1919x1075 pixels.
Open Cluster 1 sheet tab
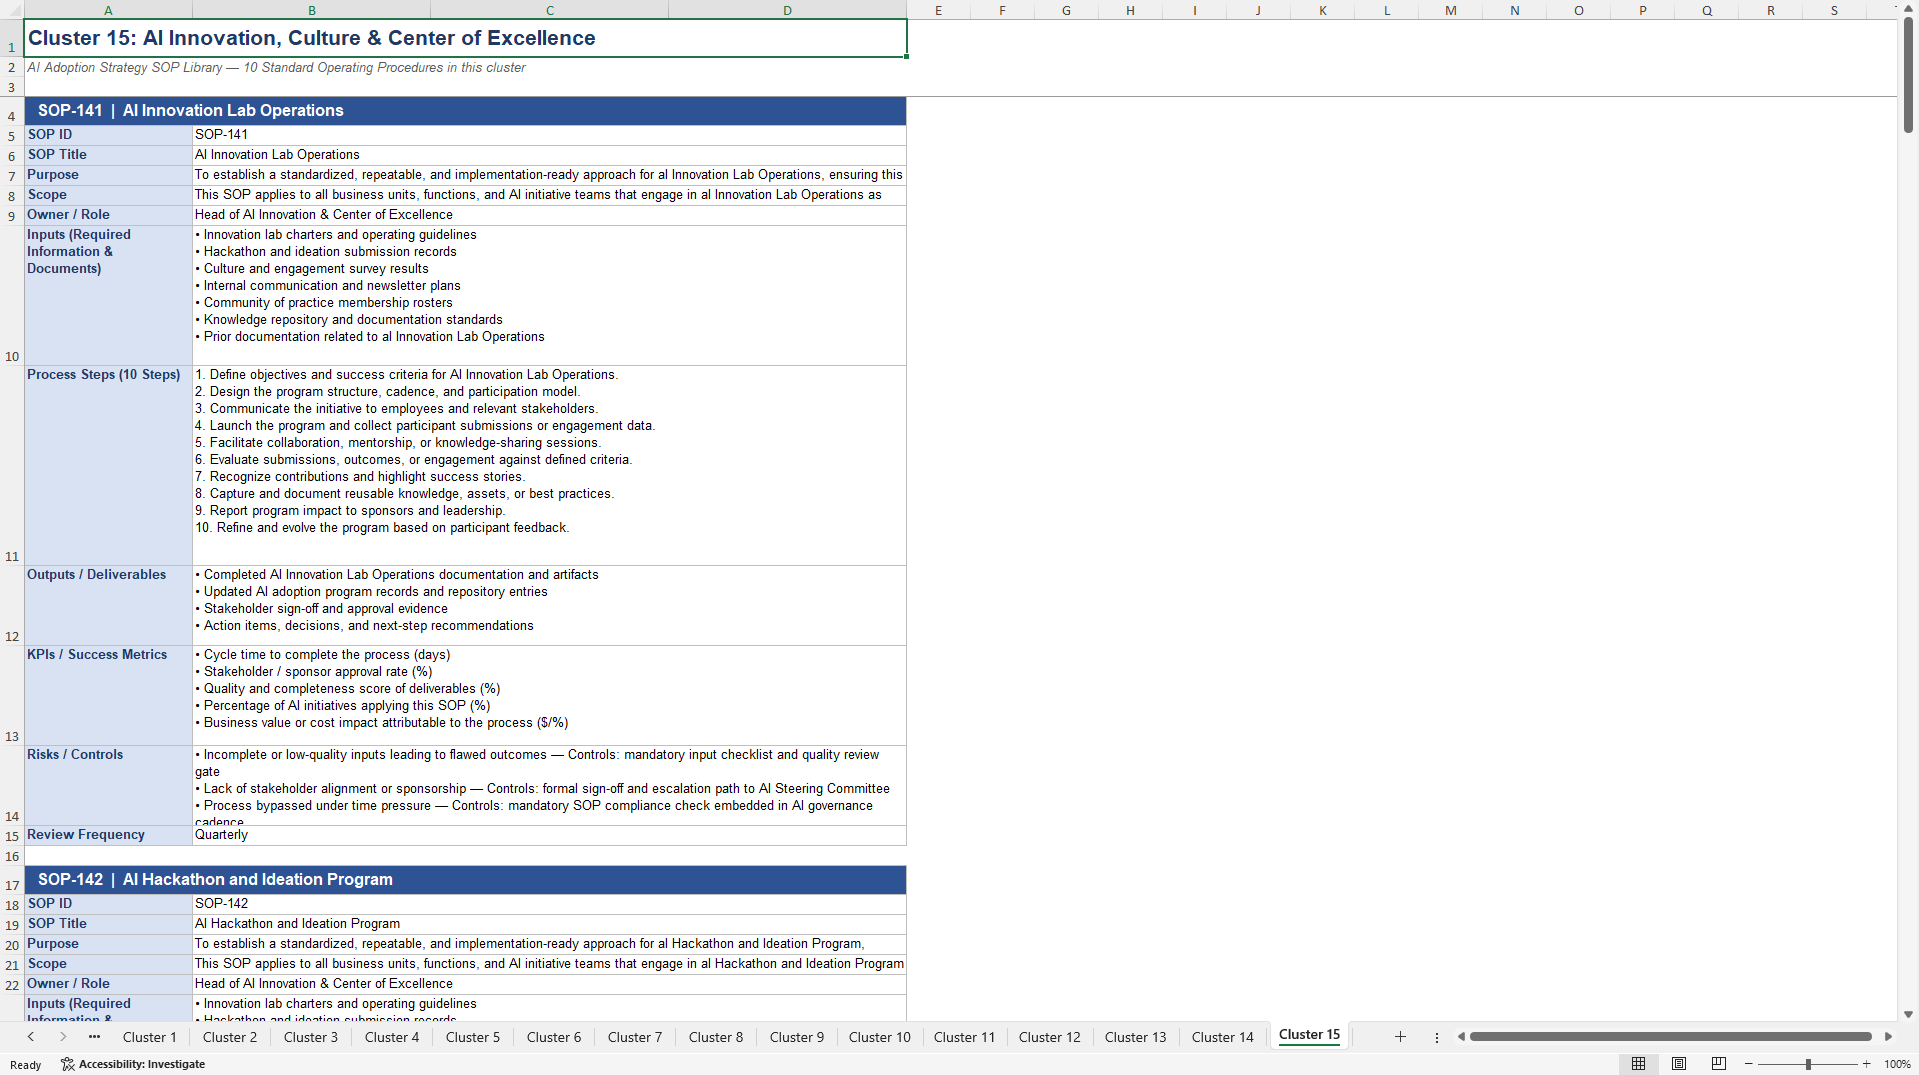point(149,1037)
